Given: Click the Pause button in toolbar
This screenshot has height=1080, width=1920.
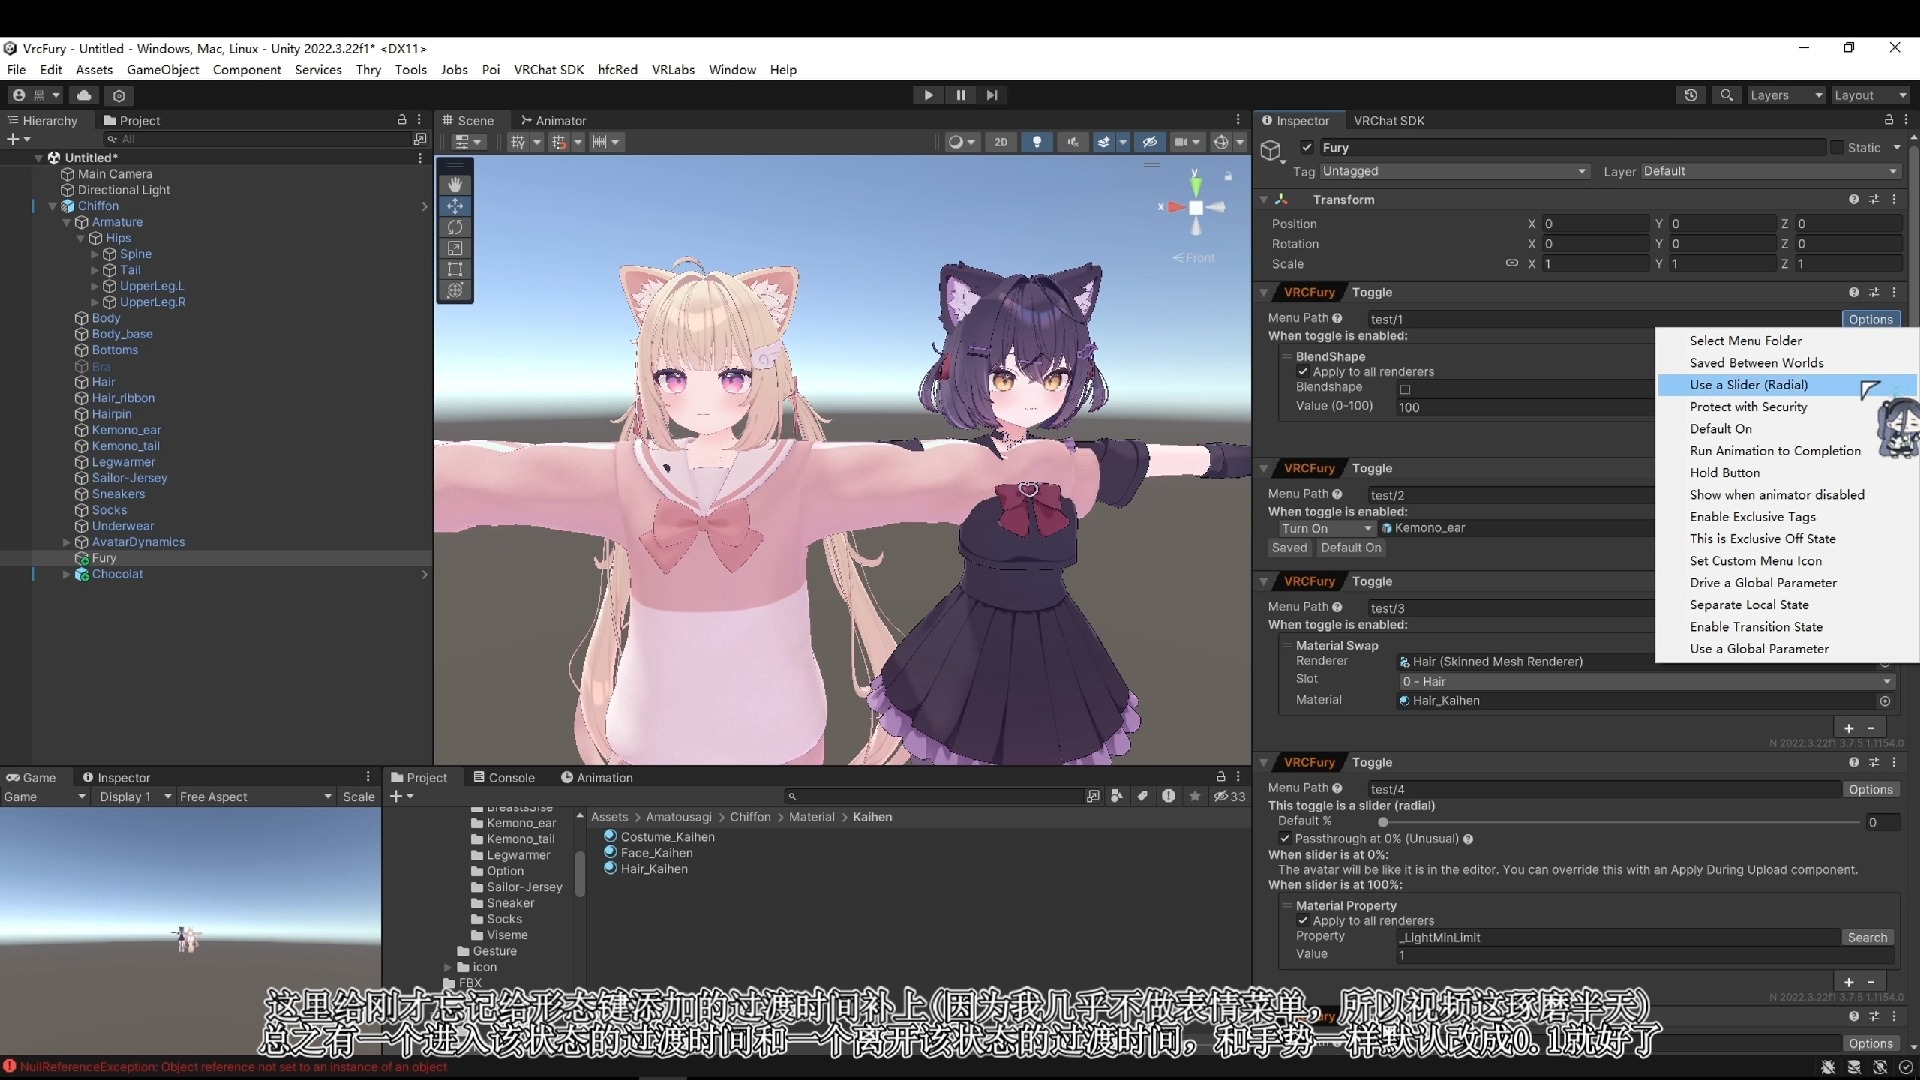Looking at the screenshot, I should click(x=960, y=95).
